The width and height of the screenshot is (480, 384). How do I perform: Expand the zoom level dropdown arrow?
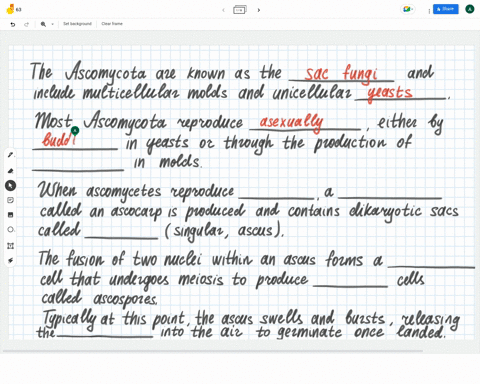[52, 24]
